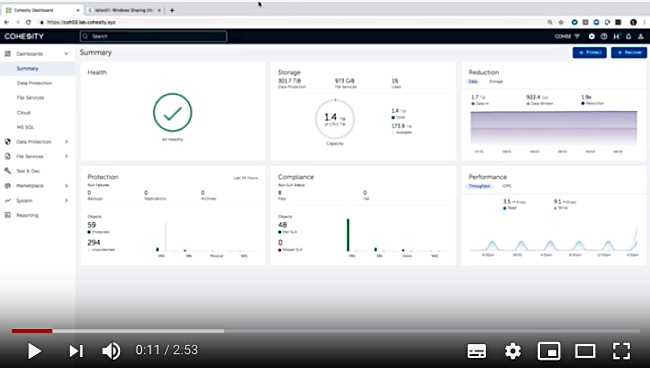This screenshot has width=650, height=368.
Task: Focus the Cohesity search field
Action: point(153,36)
